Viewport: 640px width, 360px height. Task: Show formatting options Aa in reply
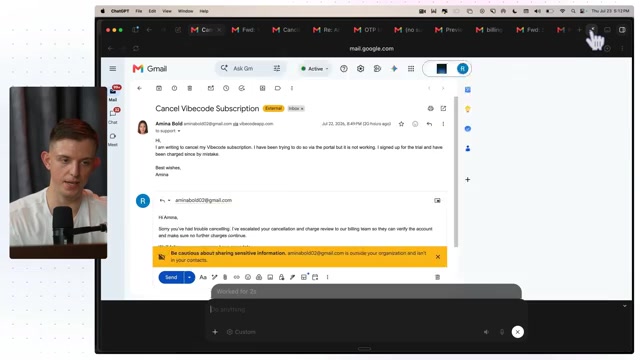tap(203, 277)
